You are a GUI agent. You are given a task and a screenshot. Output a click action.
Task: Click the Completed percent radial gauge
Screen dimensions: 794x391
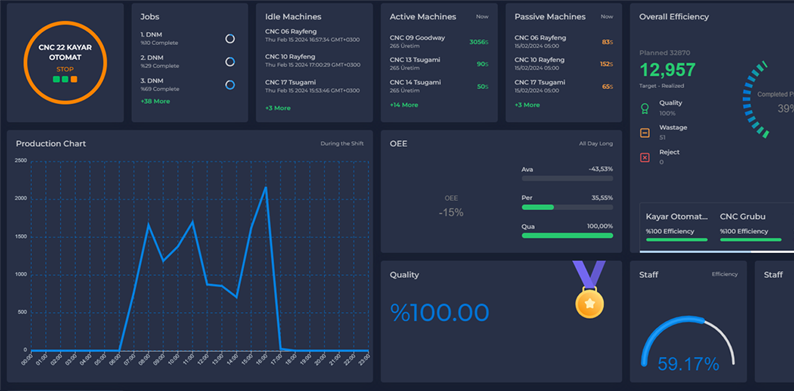click(768, 100)
